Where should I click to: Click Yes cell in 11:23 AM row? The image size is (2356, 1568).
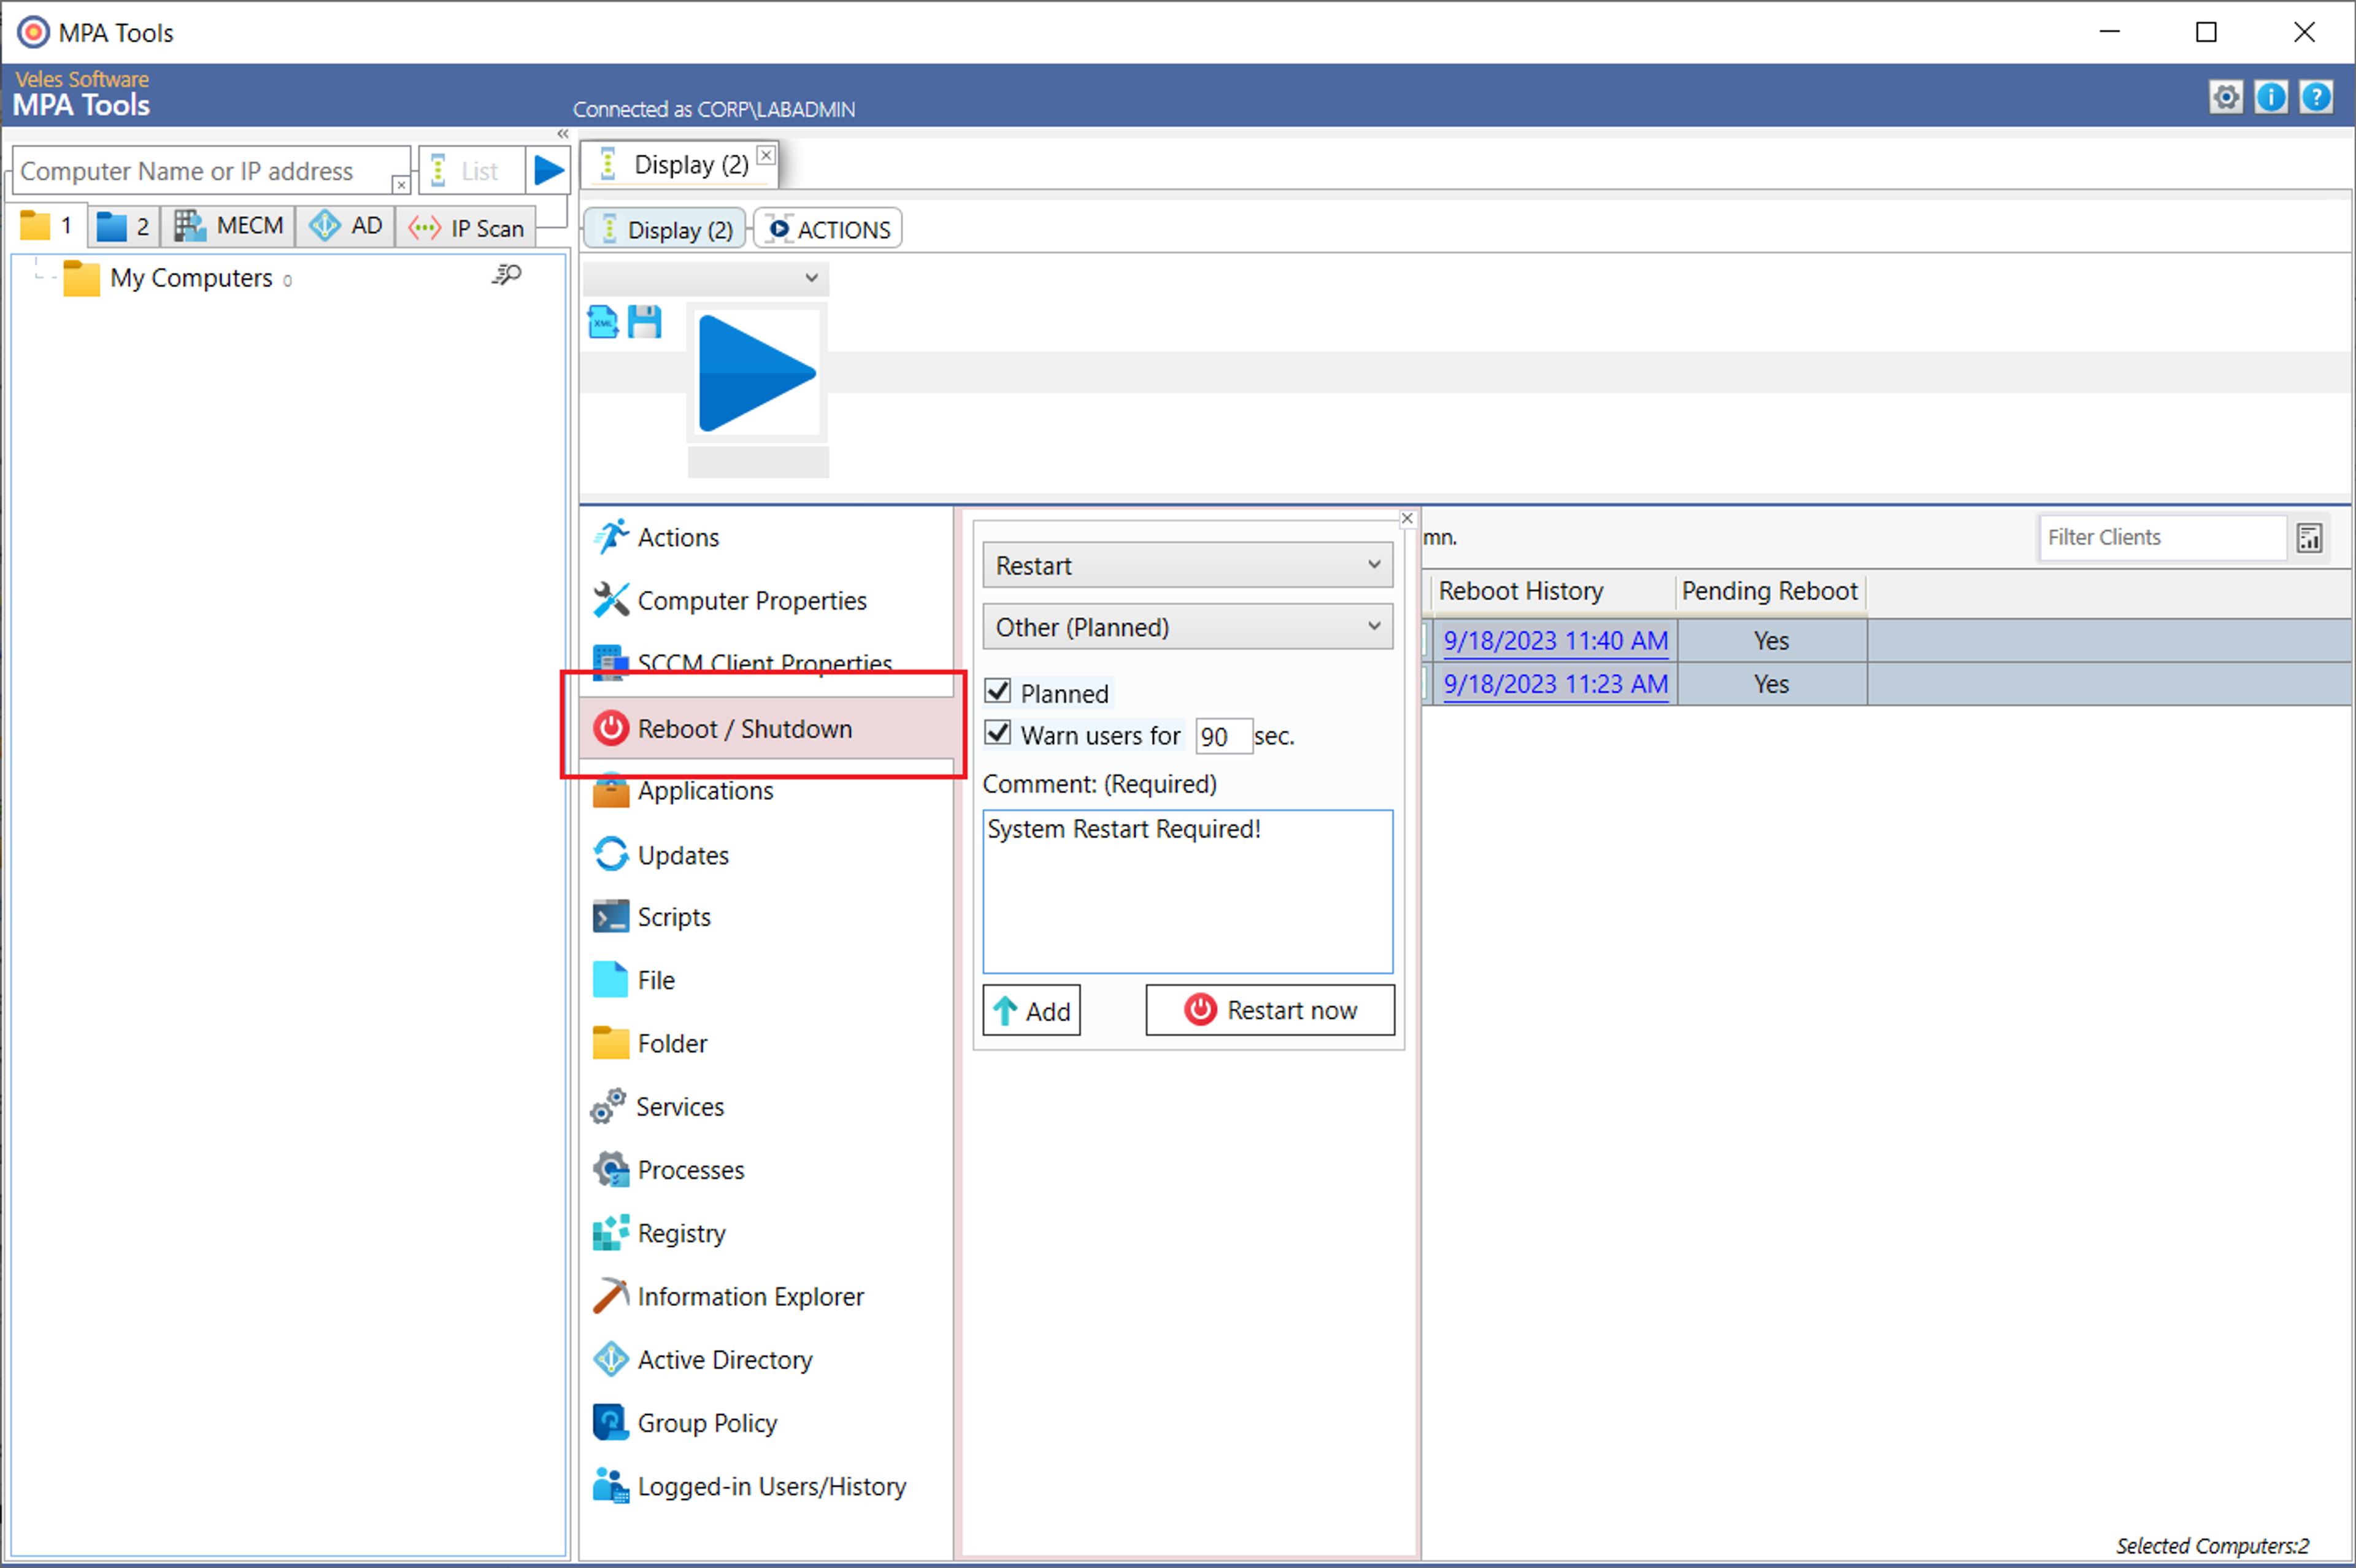1771,684
